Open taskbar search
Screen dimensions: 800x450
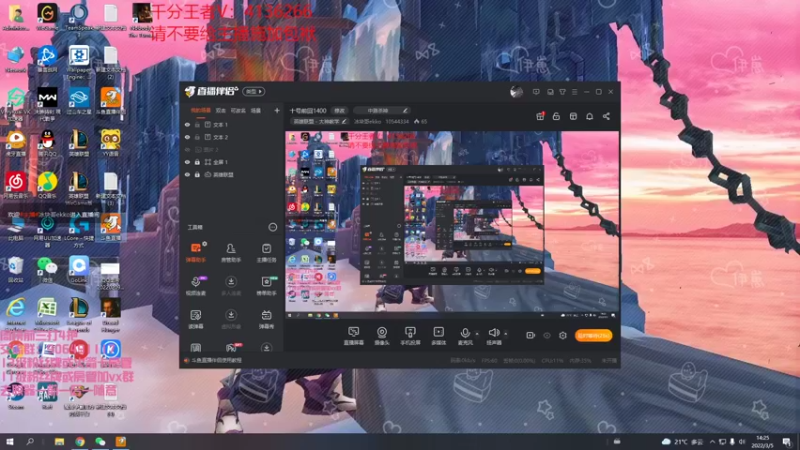pyautogui.click(x=30, y=441)
